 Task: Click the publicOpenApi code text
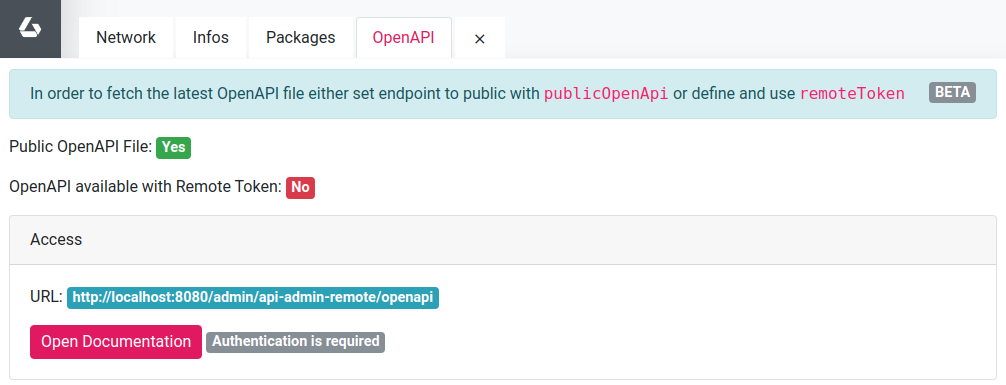(606, 94)
